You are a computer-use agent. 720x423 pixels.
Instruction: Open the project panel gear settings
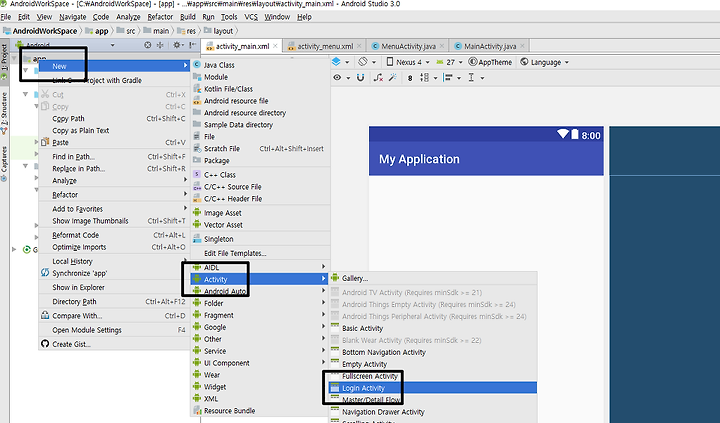178,45
